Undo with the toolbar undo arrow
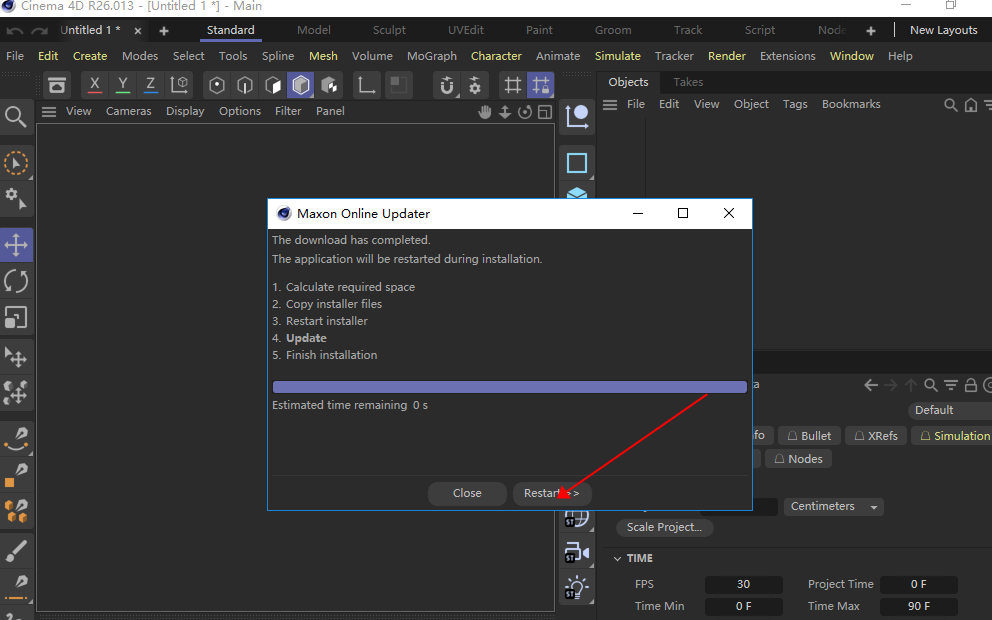Screen dimensions: 992x620 point(15,31)
